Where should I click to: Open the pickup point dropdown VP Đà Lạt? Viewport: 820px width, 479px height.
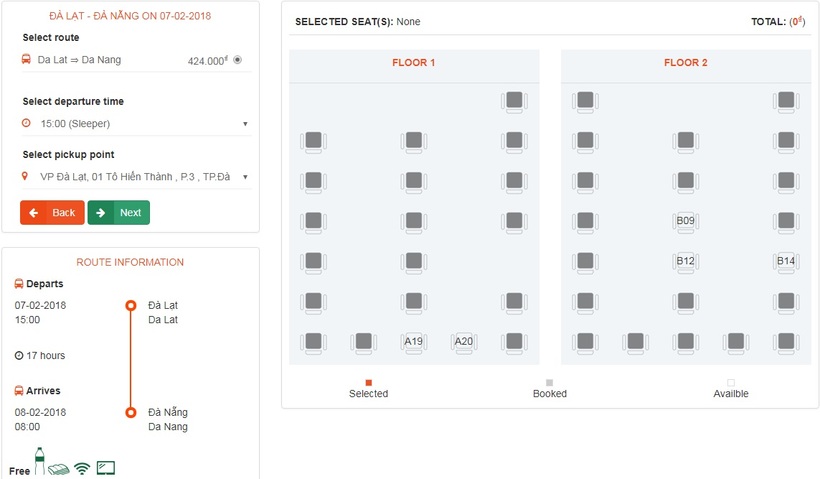(136, 177)
